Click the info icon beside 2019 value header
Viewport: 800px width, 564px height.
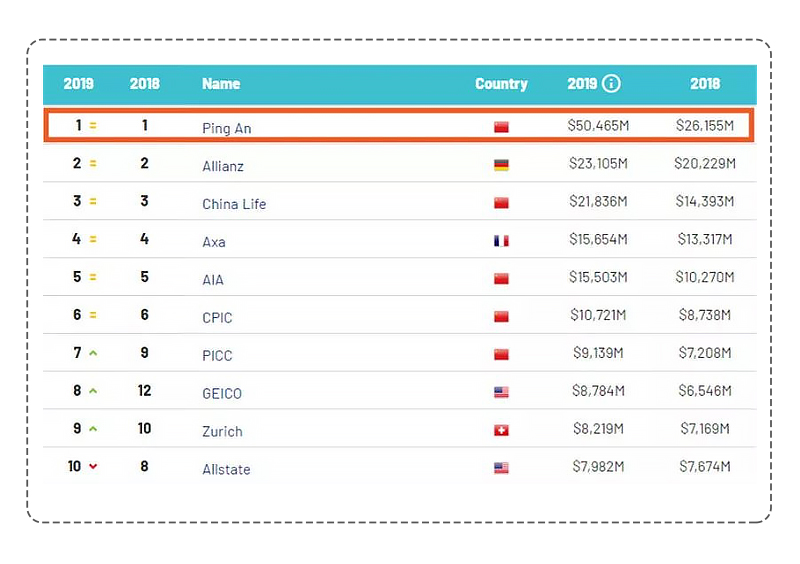[x=611, y=83]
